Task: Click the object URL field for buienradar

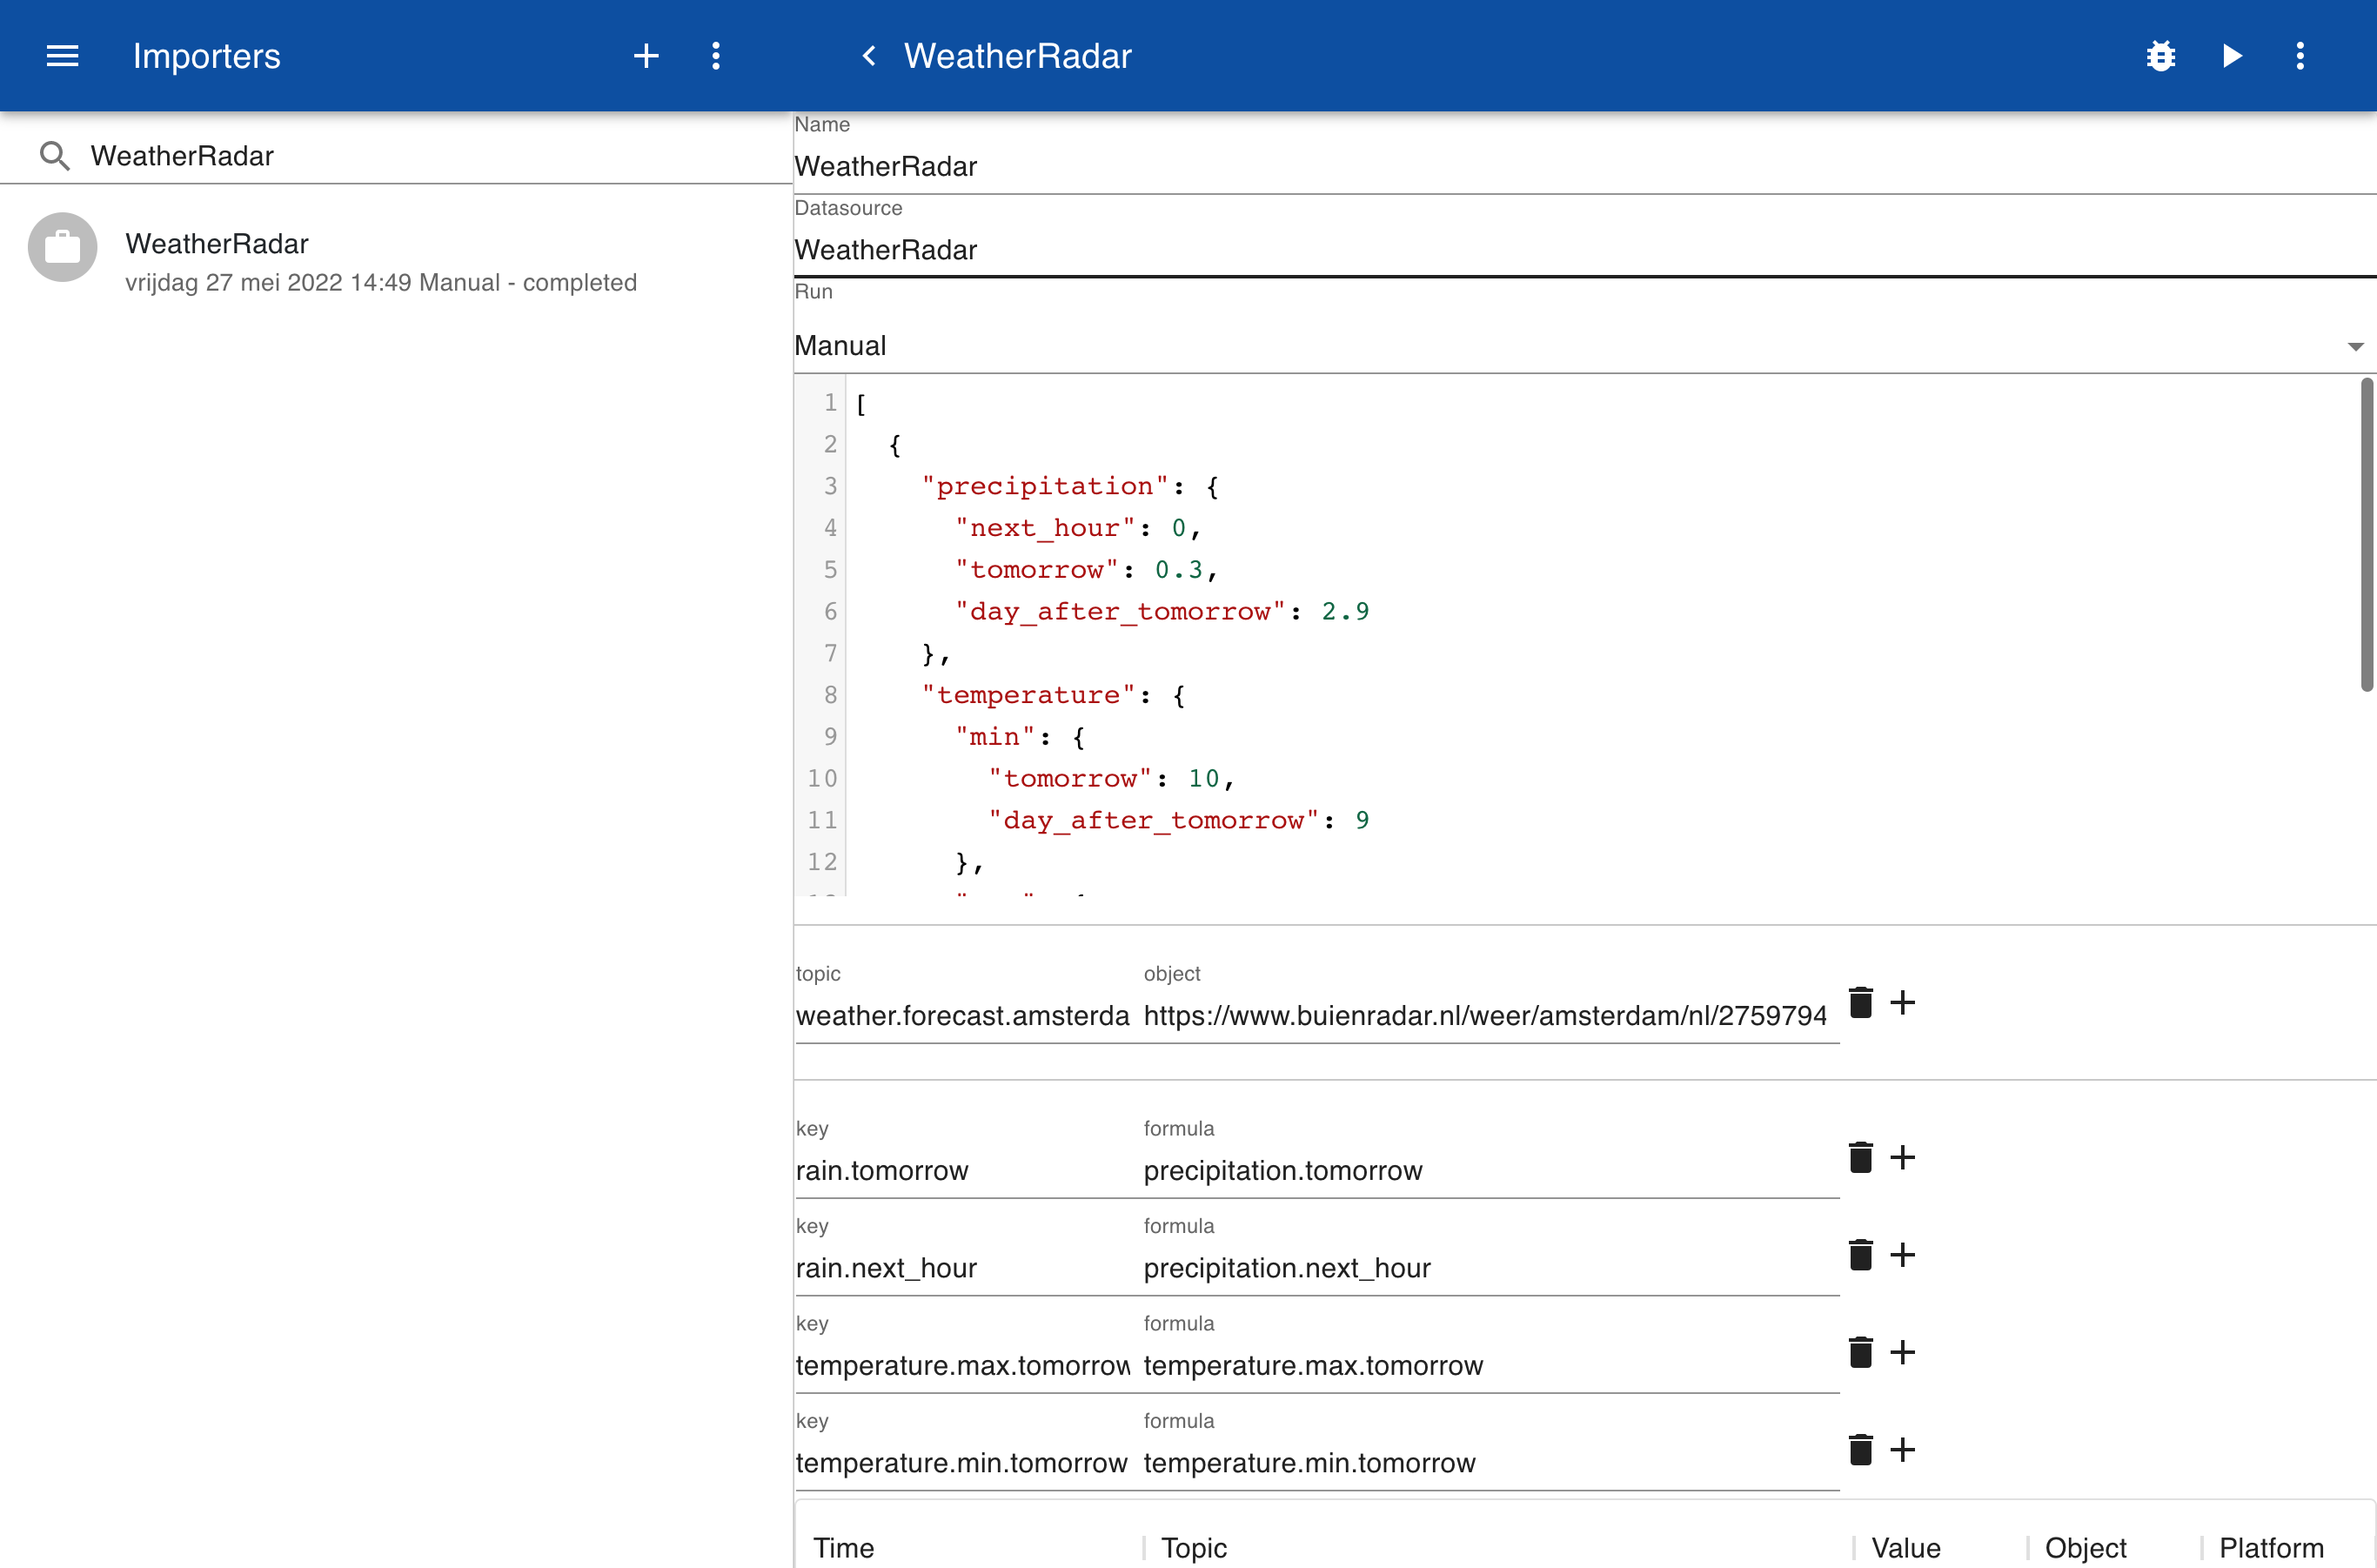Action: [x=1490, y=1015]
